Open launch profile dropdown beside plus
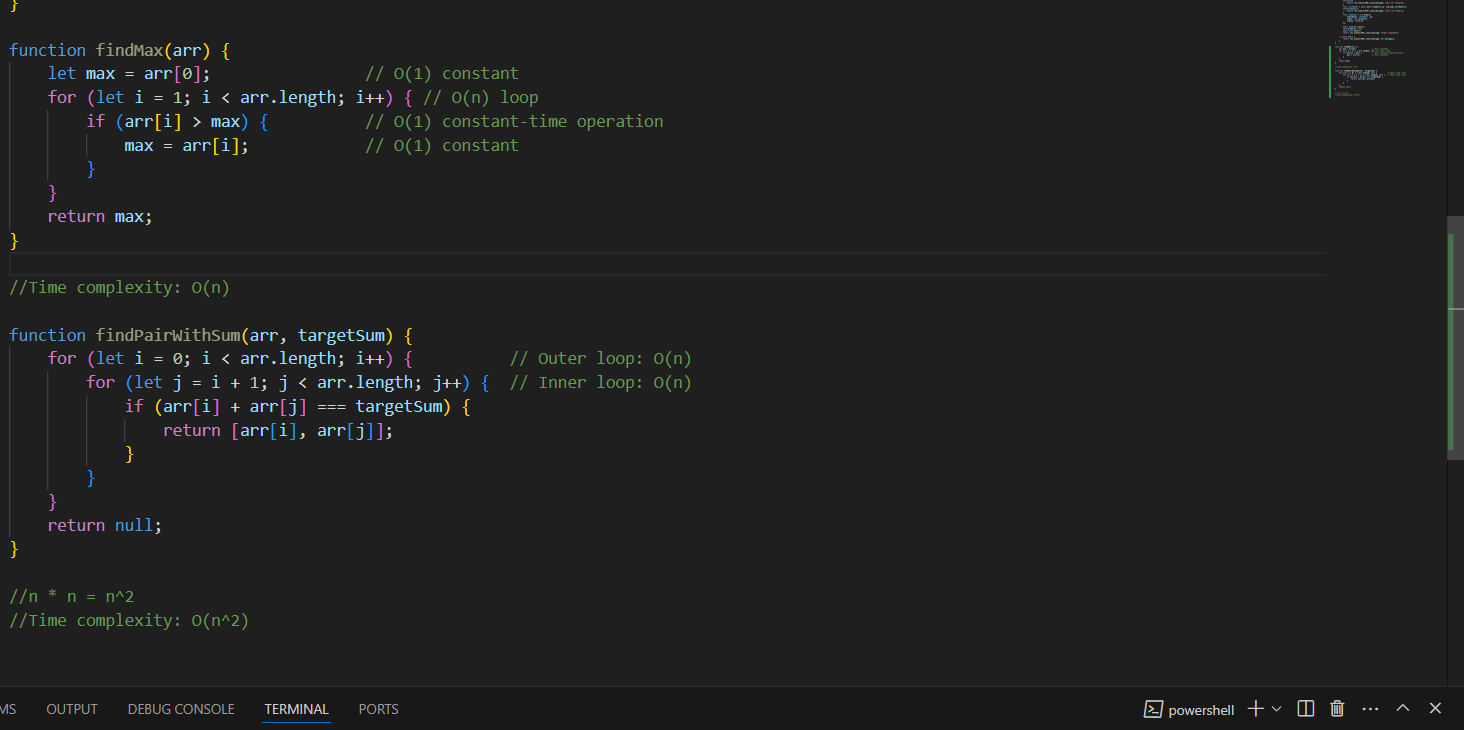Screen dimensions: 1464x730 pyautogui.click(x=1276, y=709)
